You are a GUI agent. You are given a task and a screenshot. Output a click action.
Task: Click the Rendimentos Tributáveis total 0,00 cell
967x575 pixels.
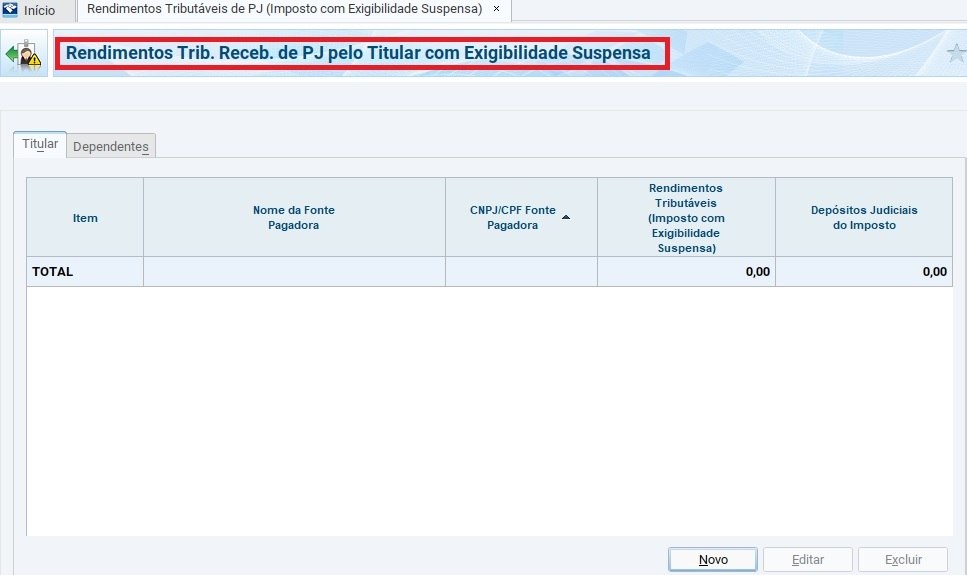click(x=686, y=272)
